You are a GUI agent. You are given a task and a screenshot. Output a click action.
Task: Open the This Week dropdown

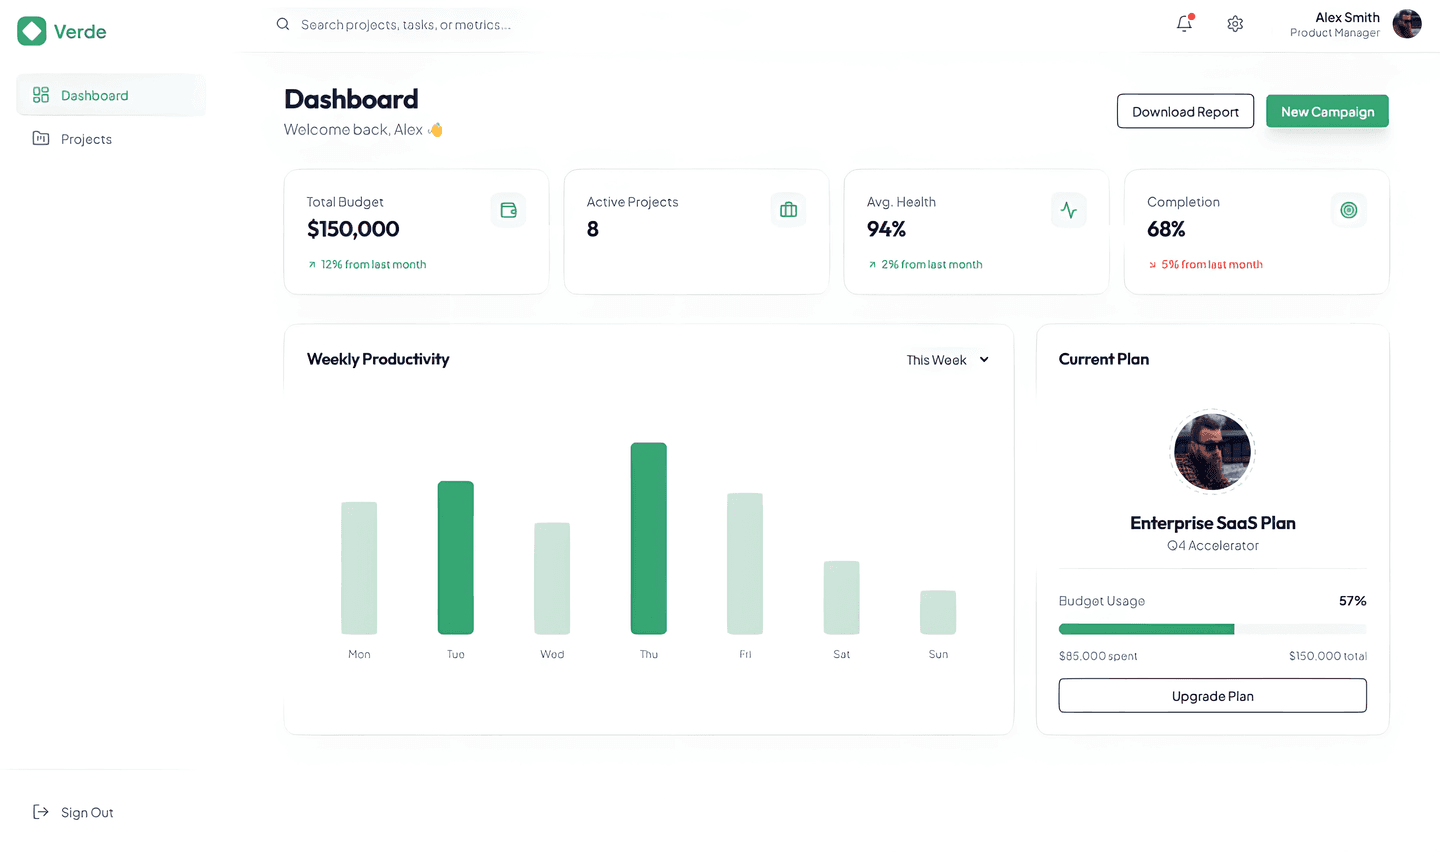pos(946,360)
